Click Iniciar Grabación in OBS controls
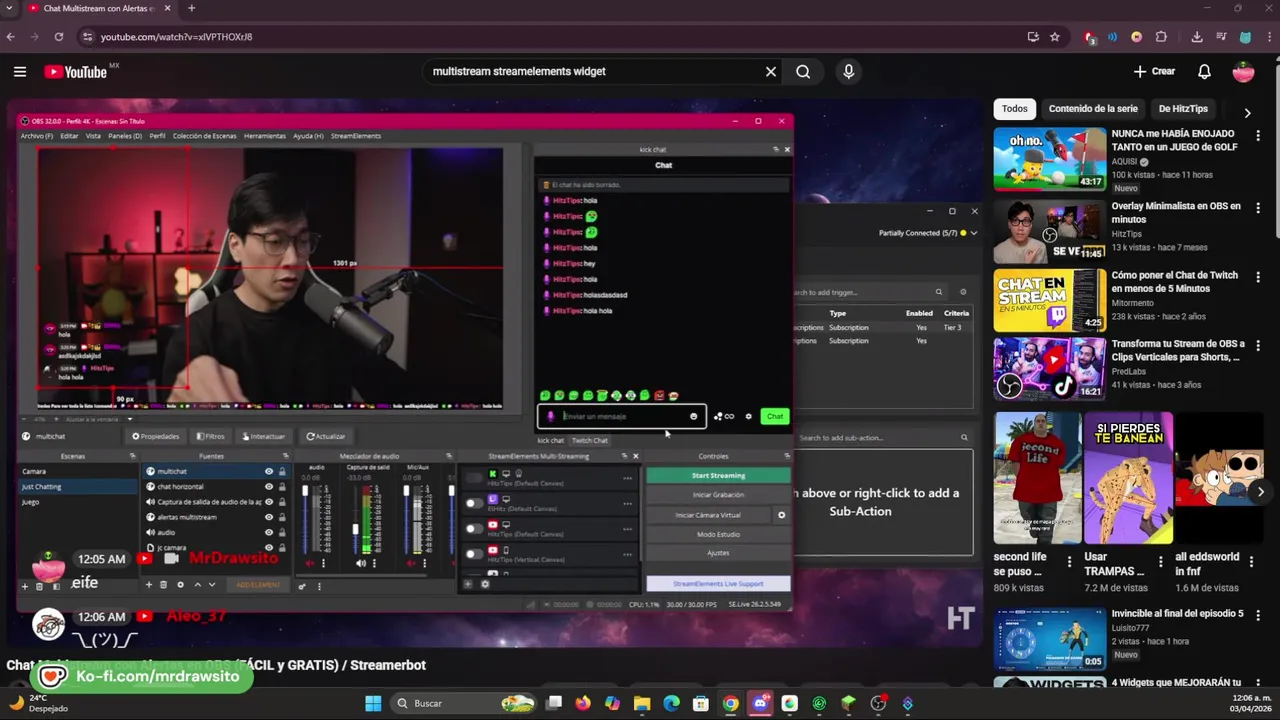 tap(718, 495)
